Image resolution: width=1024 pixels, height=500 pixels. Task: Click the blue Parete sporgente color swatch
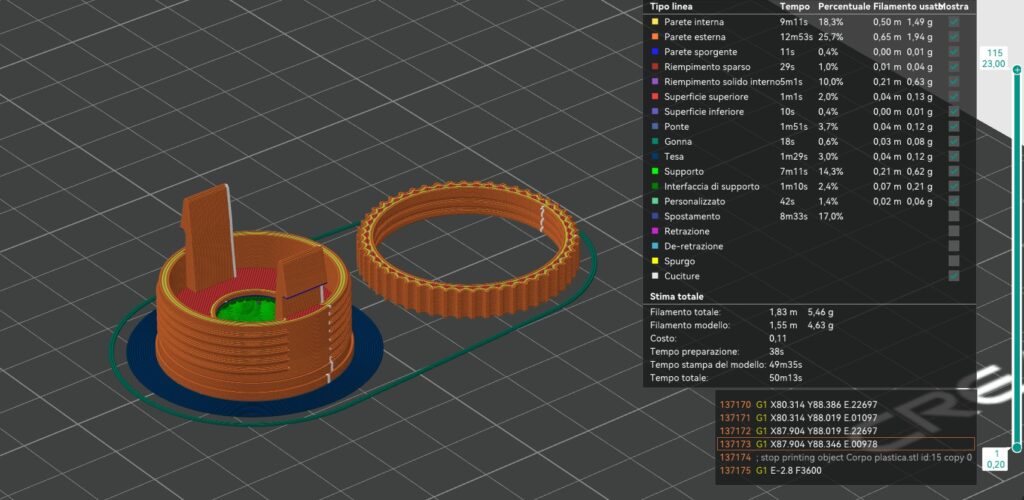coord(655,52)
